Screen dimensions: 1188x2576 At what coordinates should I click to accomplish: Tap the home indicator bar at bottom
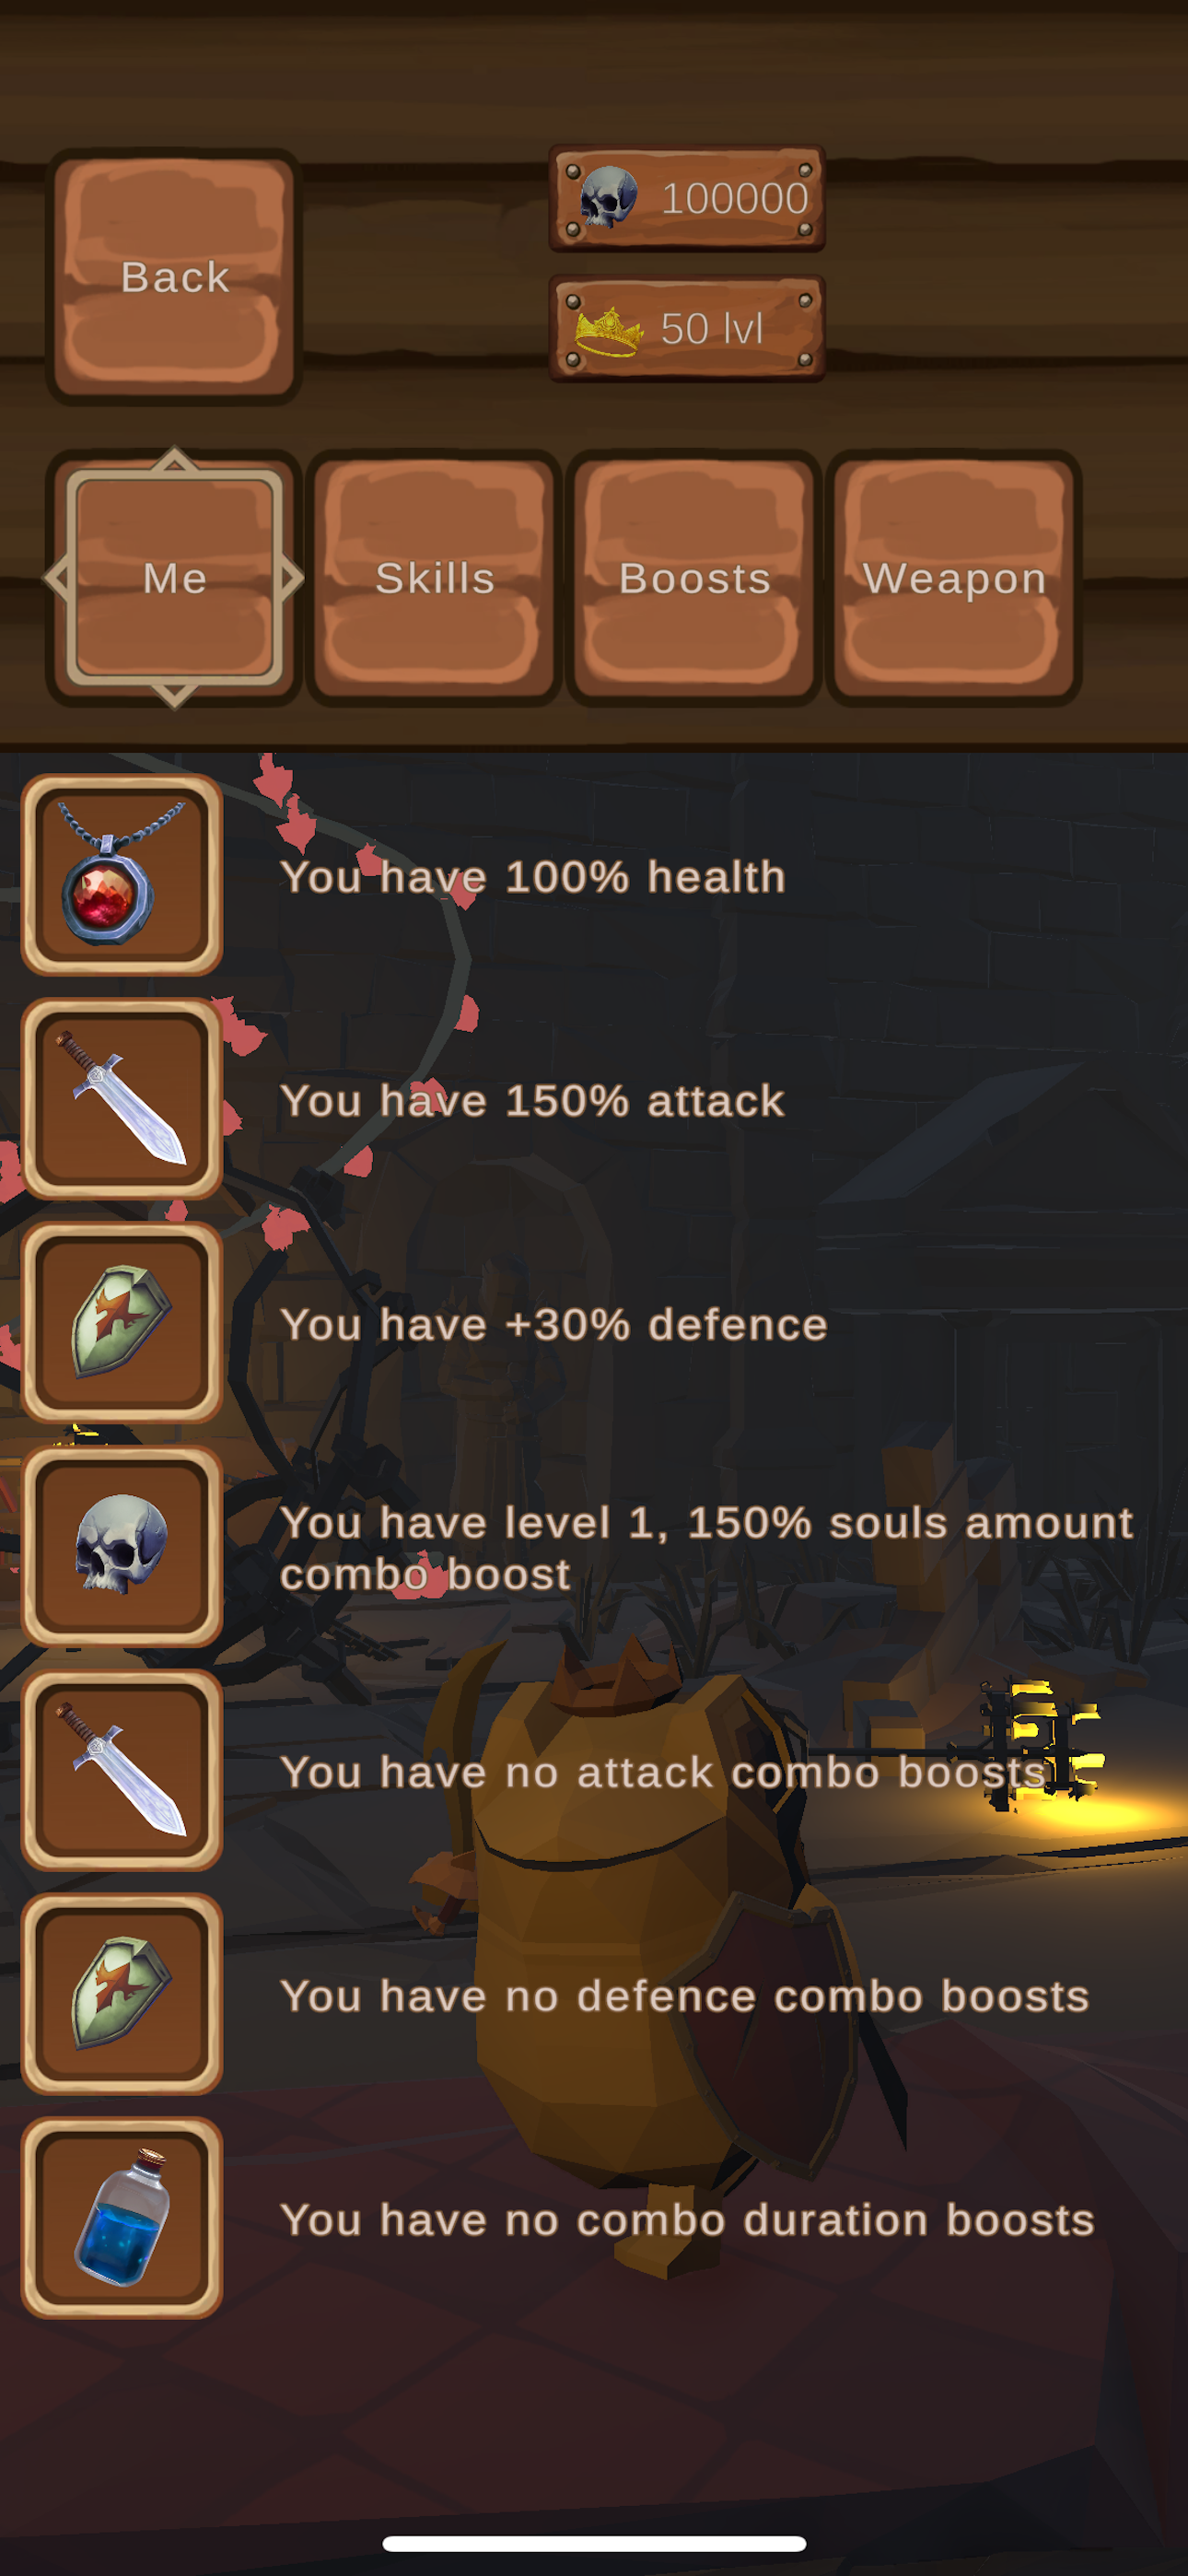(594, 2543)
